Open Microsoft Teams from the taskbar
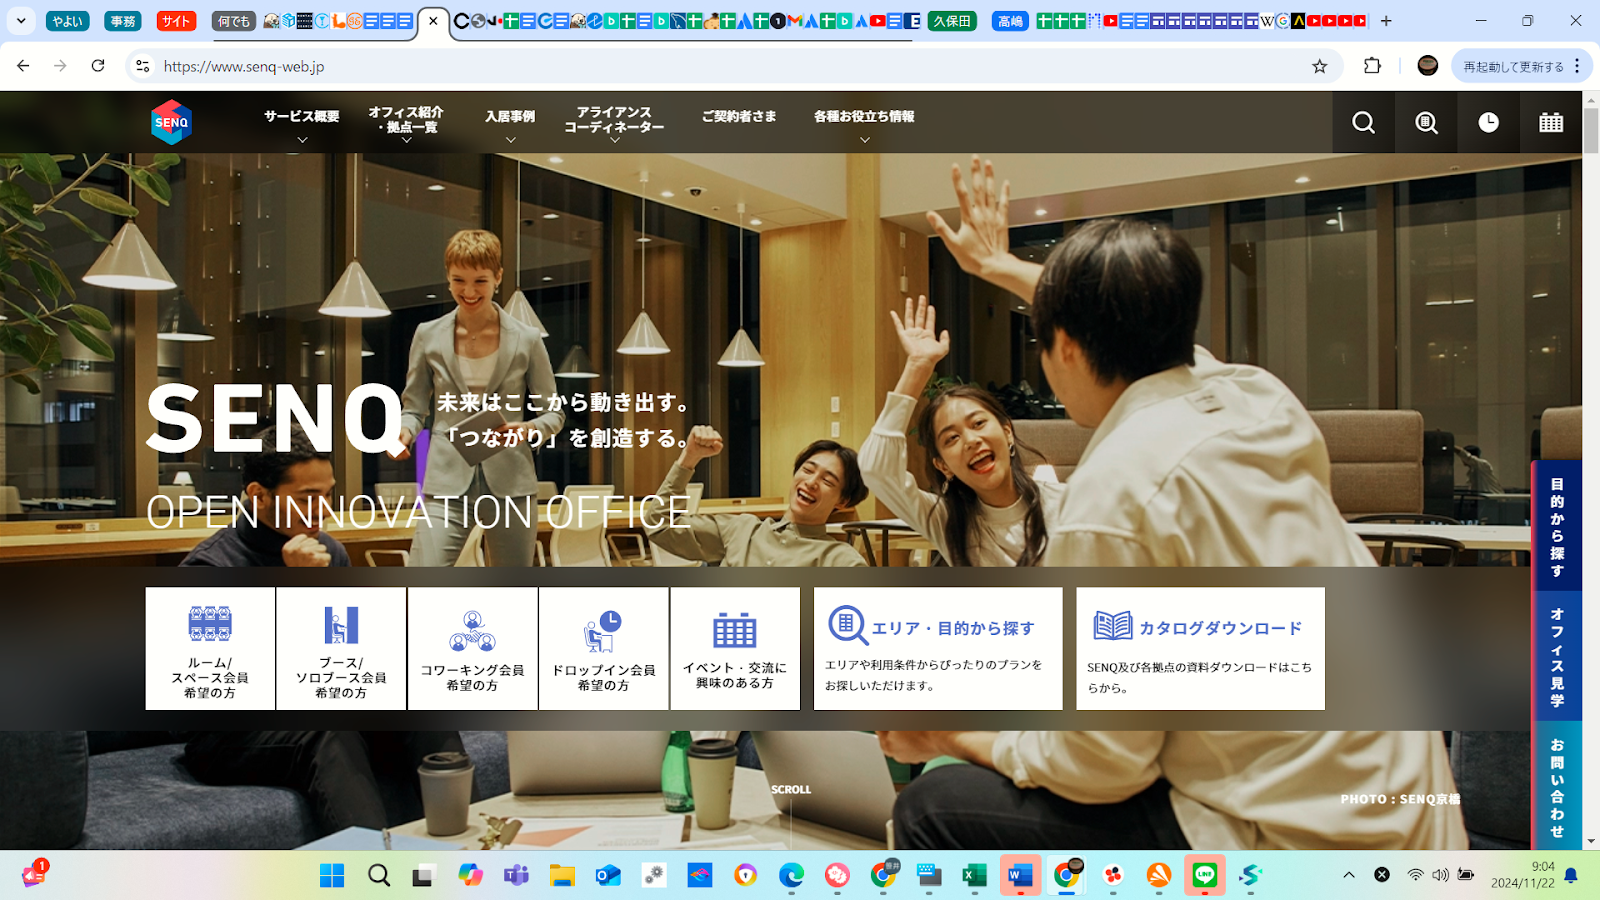The image size is (1600, 900). coord(516,876)
